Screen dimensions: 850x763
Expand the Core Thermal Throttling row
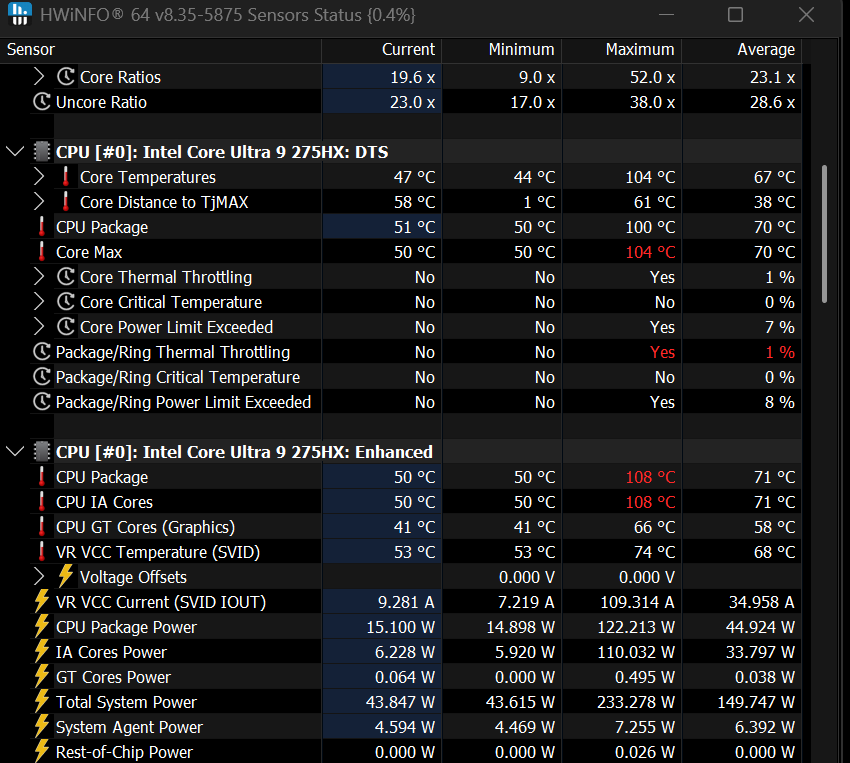[38, 276]
